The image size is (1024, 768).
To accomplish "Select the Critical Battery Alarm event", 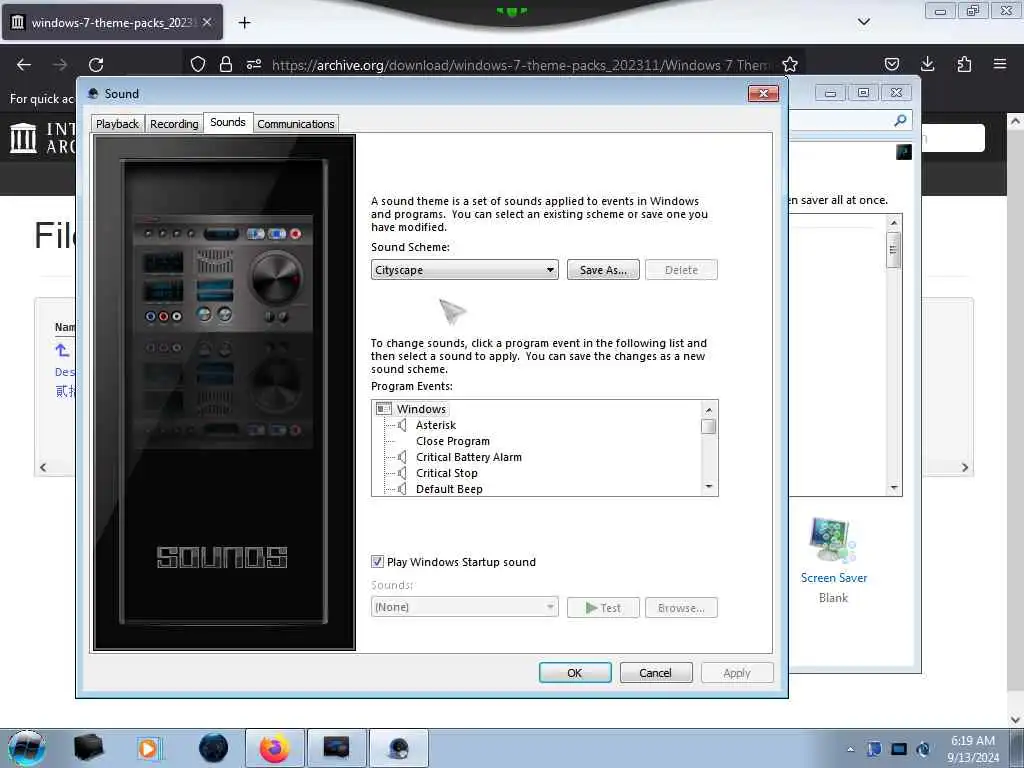I will click(x=469, y=457).
